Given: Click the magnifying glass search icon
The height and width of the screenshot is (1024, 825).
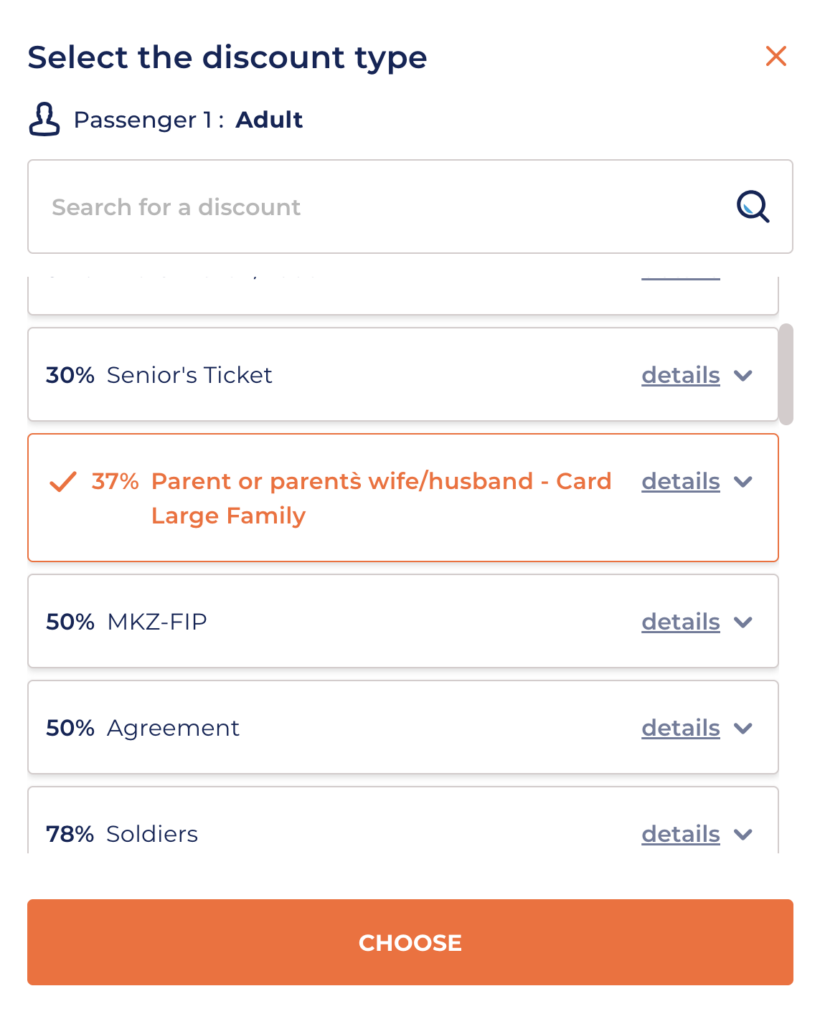Looking at the screenshot, I should [753, 207].
